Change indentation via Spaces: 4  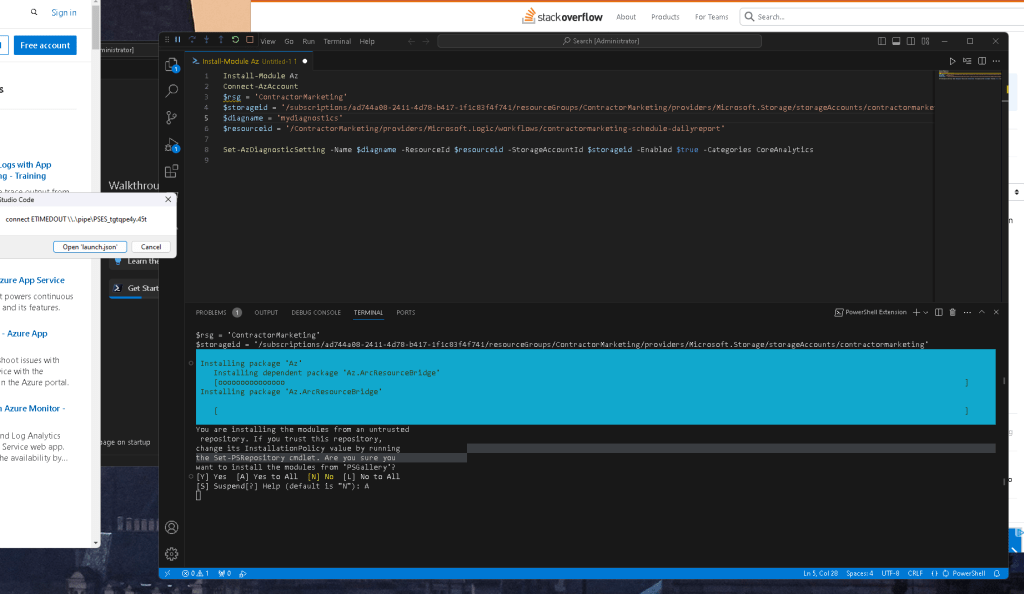(859, 573)
